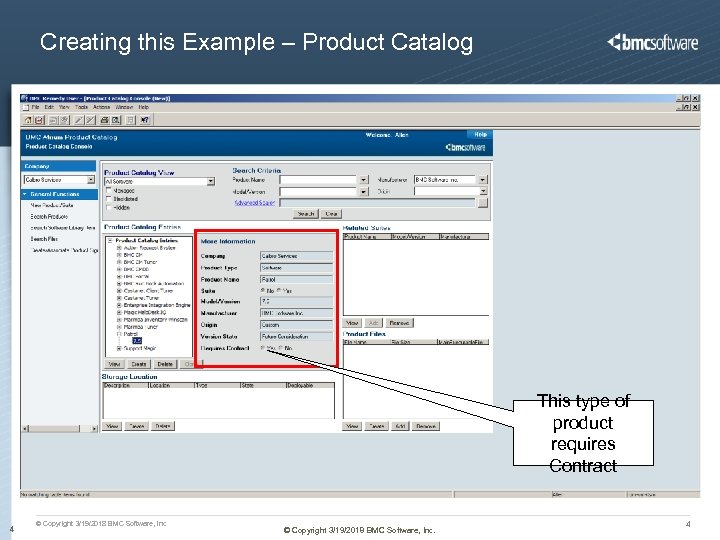Click View under Related Suites

[x=352, y=323]
